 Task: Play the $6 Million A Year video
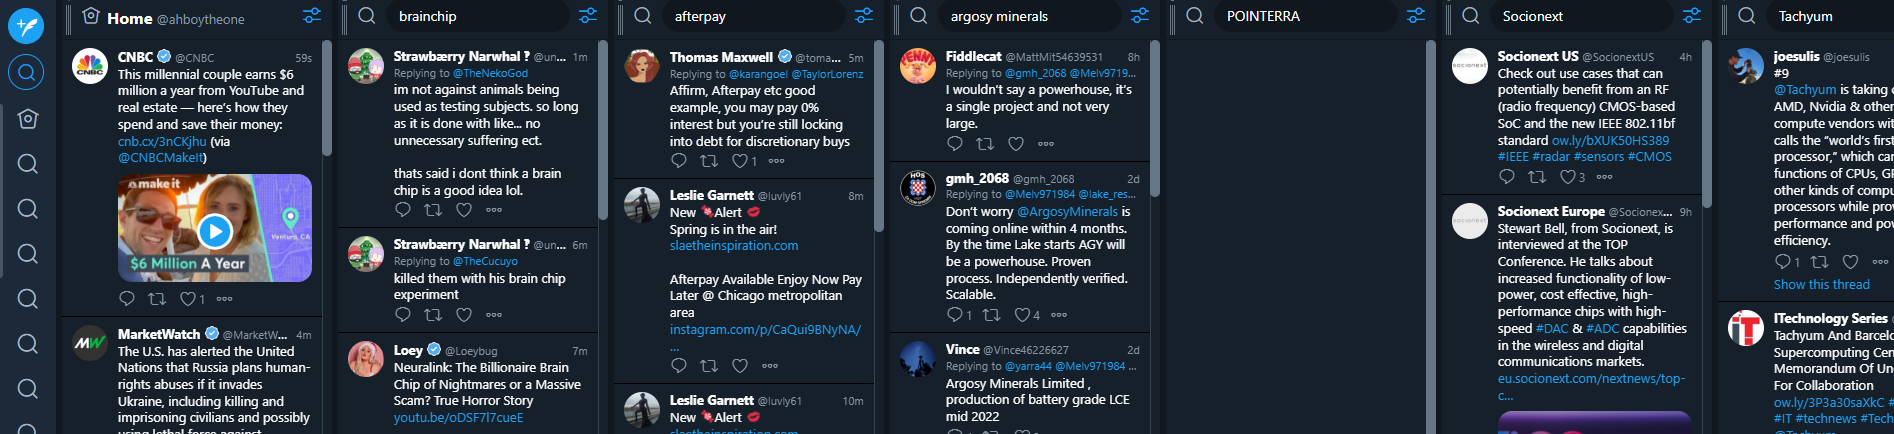[x=215, y=231]
